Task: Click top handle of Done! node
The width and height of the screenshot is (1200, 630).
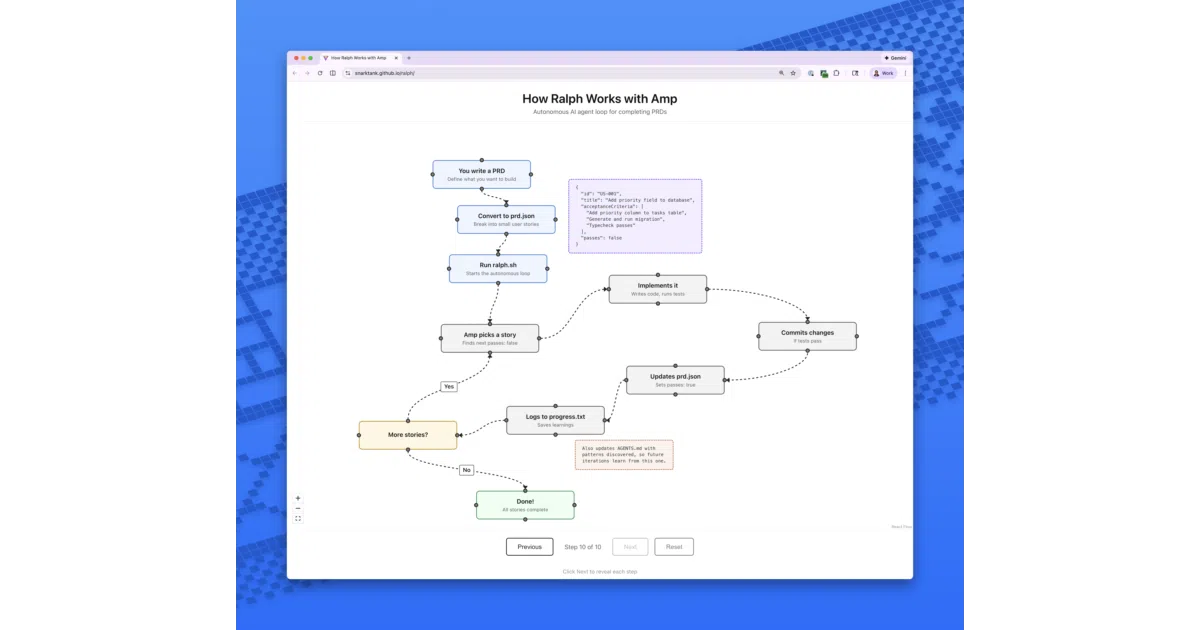Action: 525,491
